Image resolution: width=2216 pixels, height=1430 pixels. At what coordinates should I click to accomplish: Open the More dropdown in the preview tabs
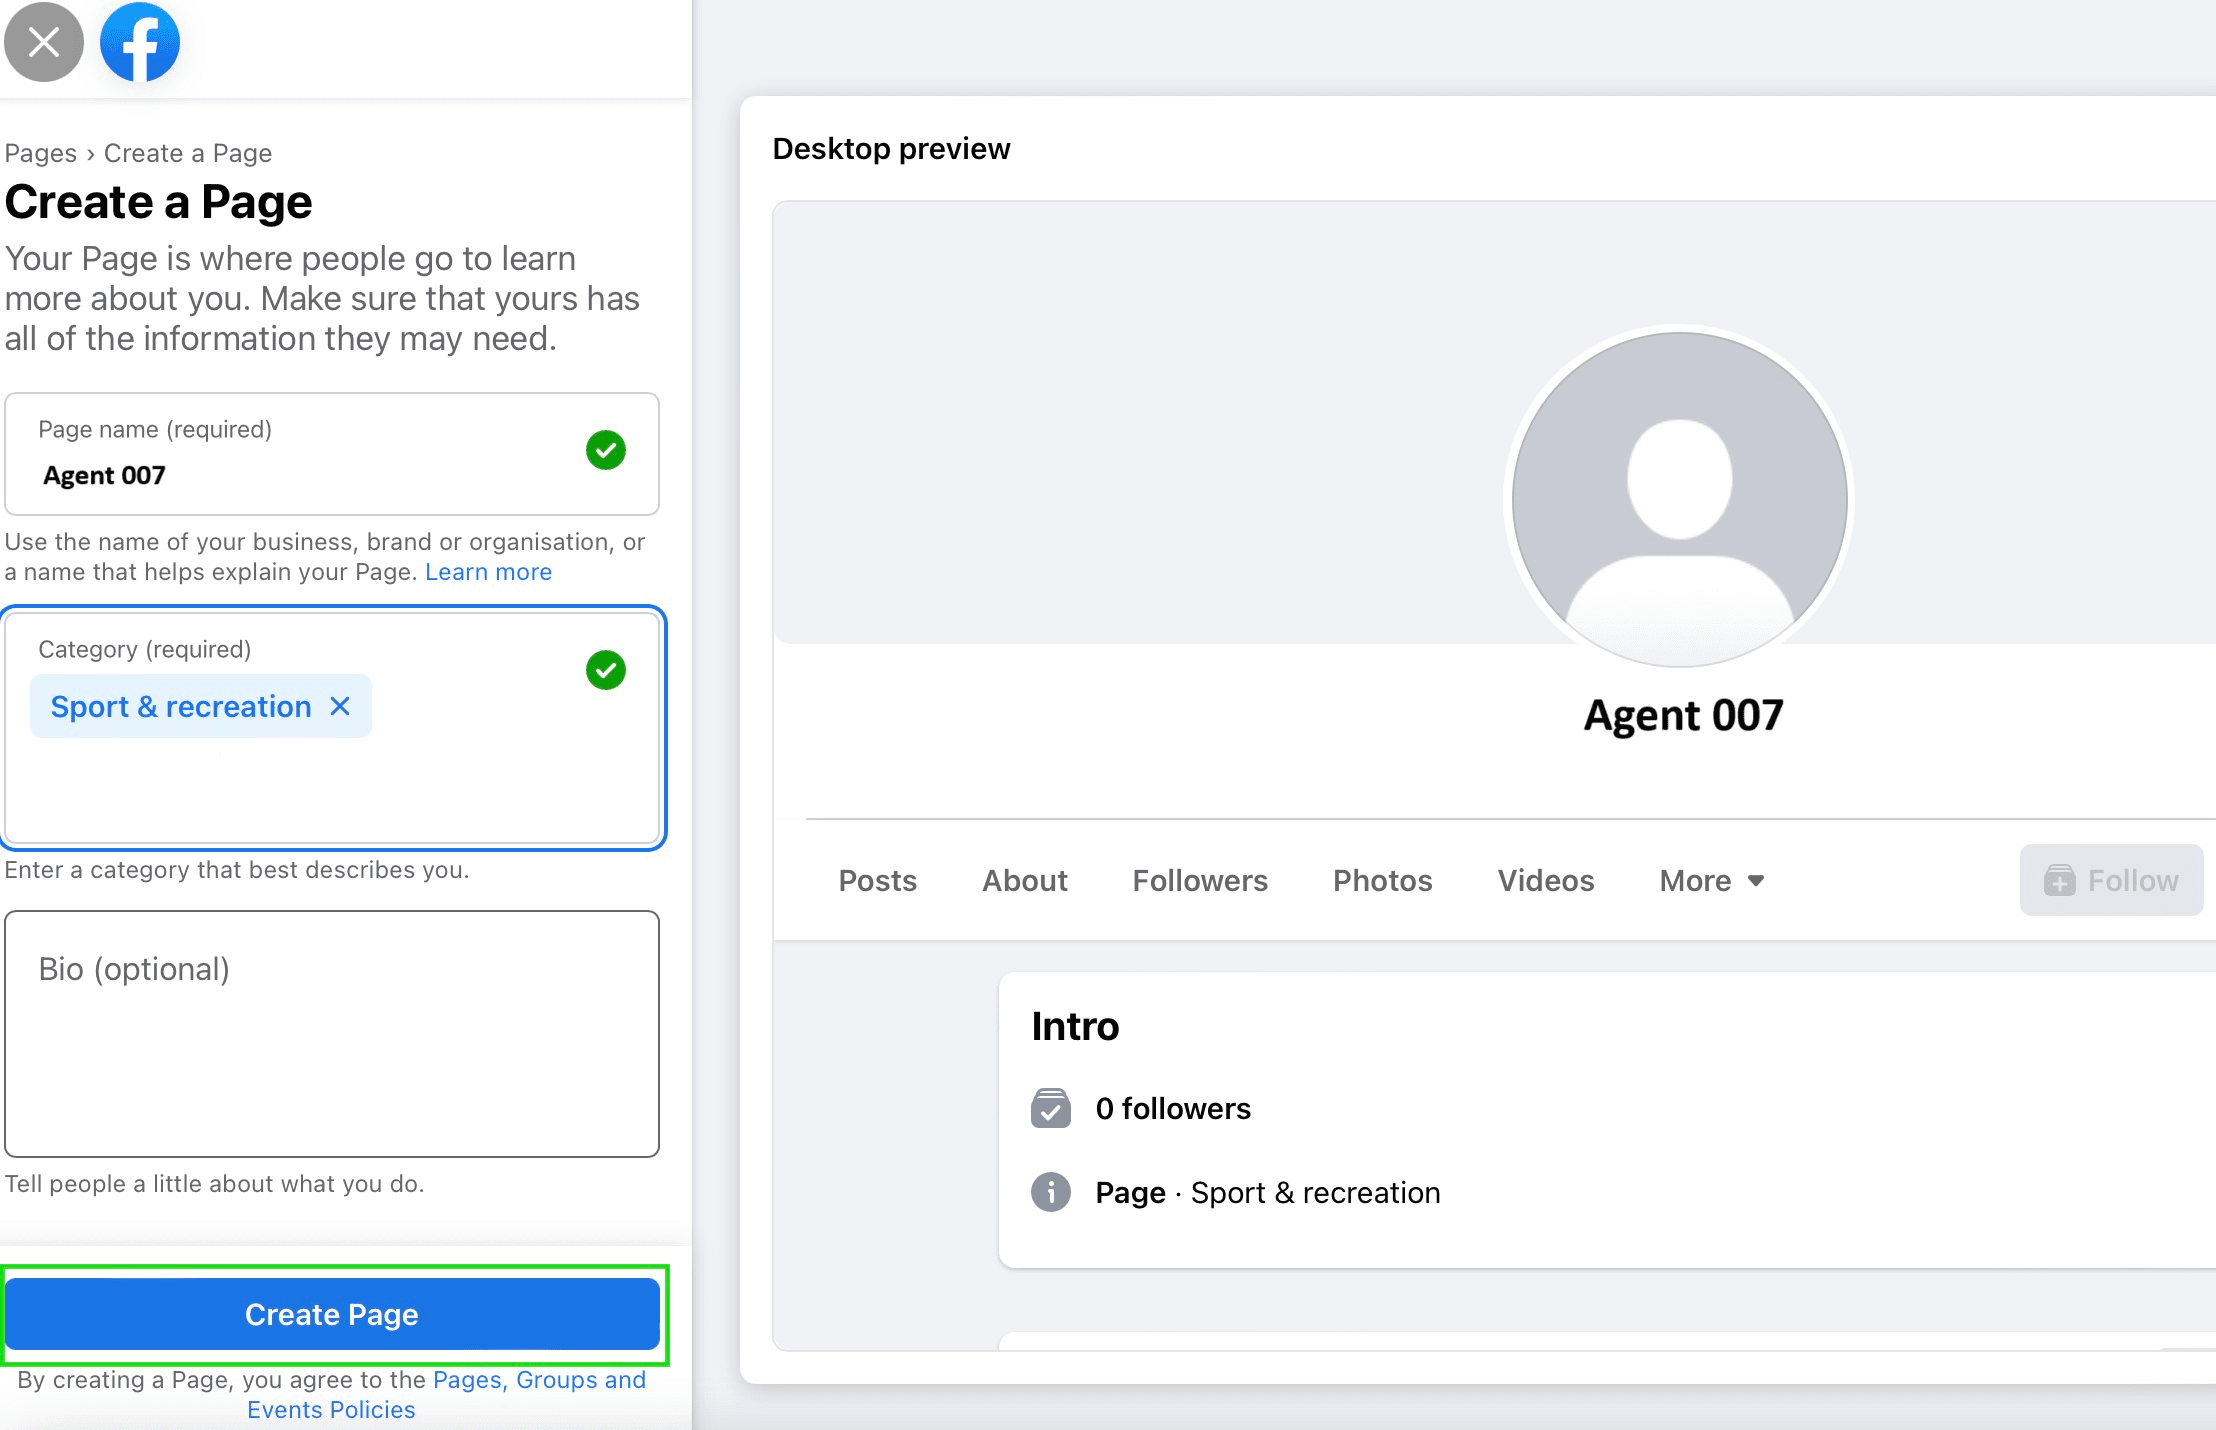tap(1710, 880)
